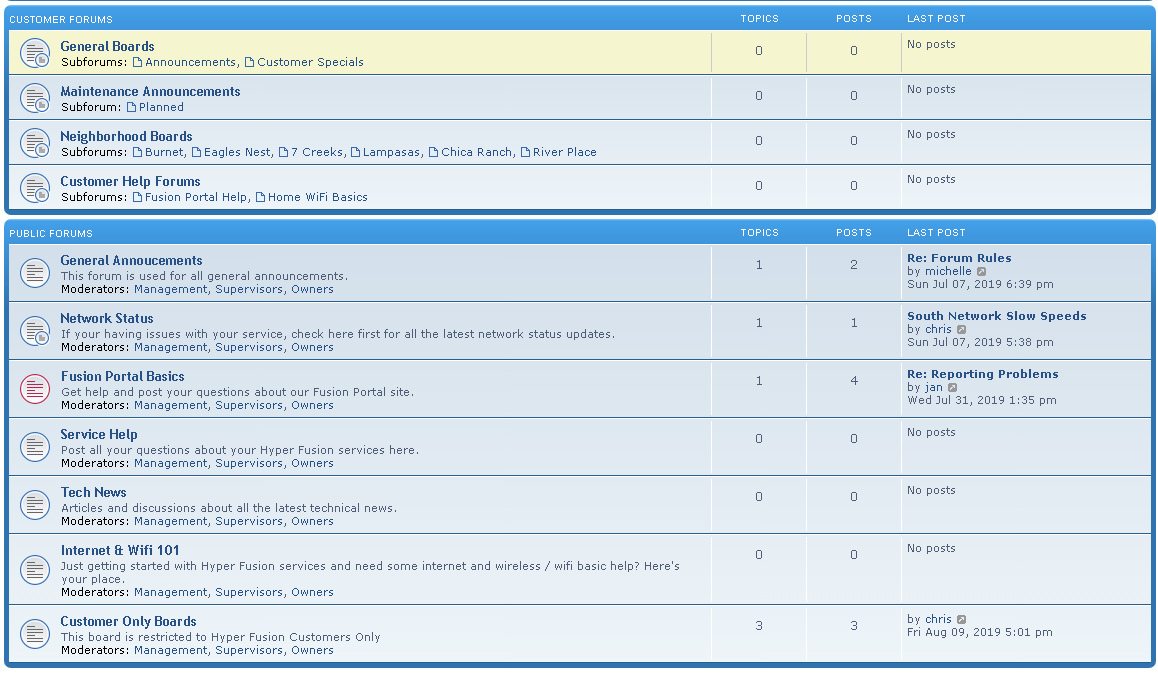Open the River Place subforum
Viewport: 1158px width, 682px height.
point(565,152)
